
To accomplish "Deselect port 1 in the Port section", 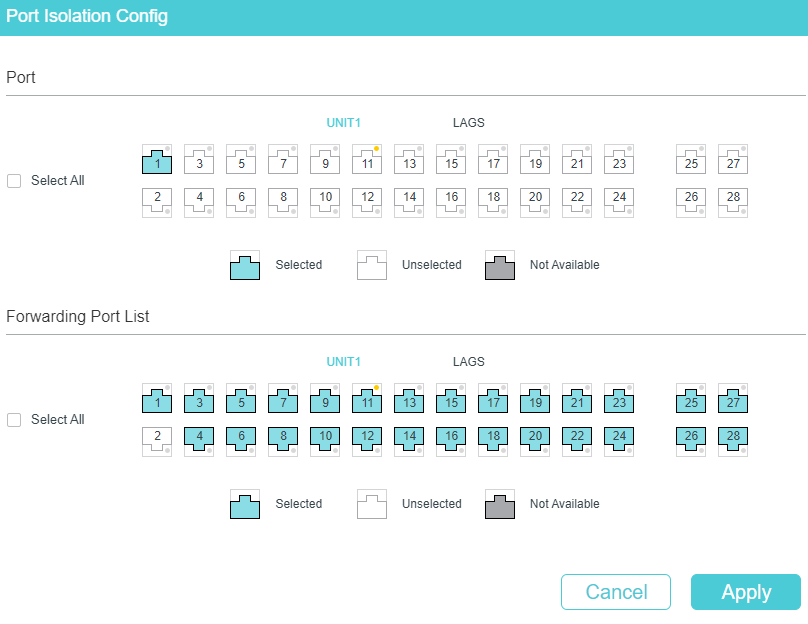I will pyautogui.click(x=157, y=160).
